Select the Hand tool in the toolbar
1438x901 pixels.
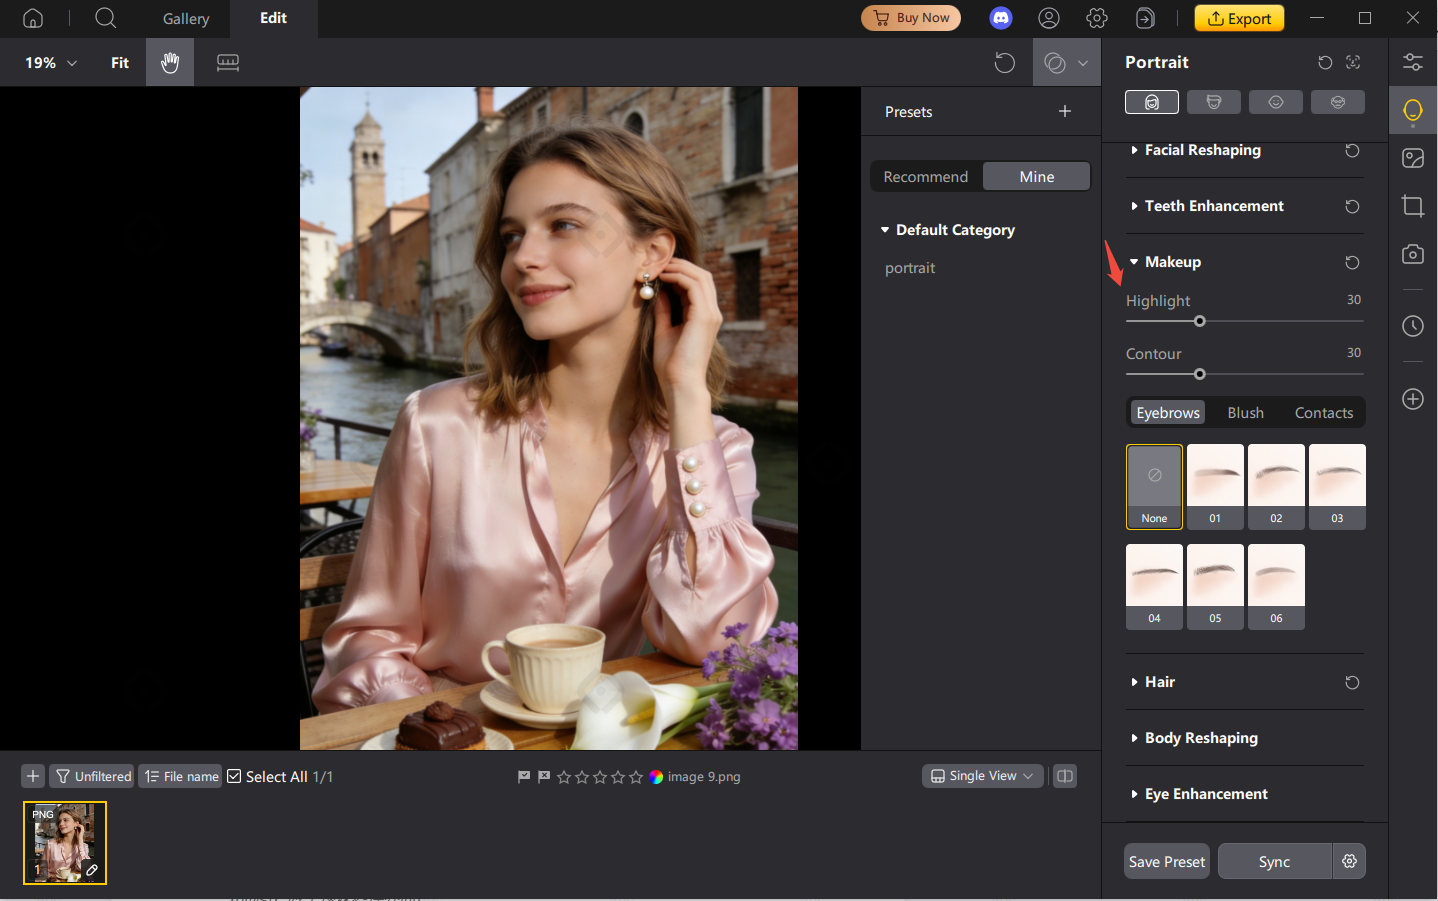[x=169, y=62]
